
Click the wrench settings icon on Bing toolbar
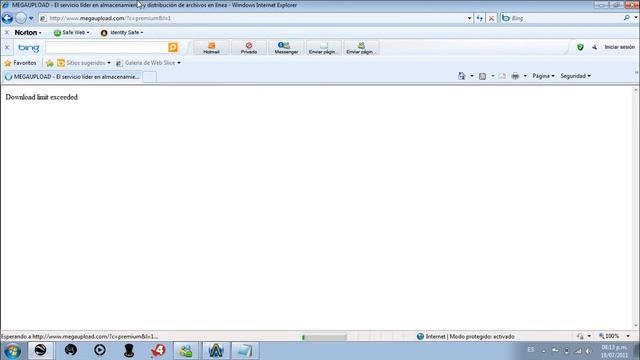click(594, 47)
